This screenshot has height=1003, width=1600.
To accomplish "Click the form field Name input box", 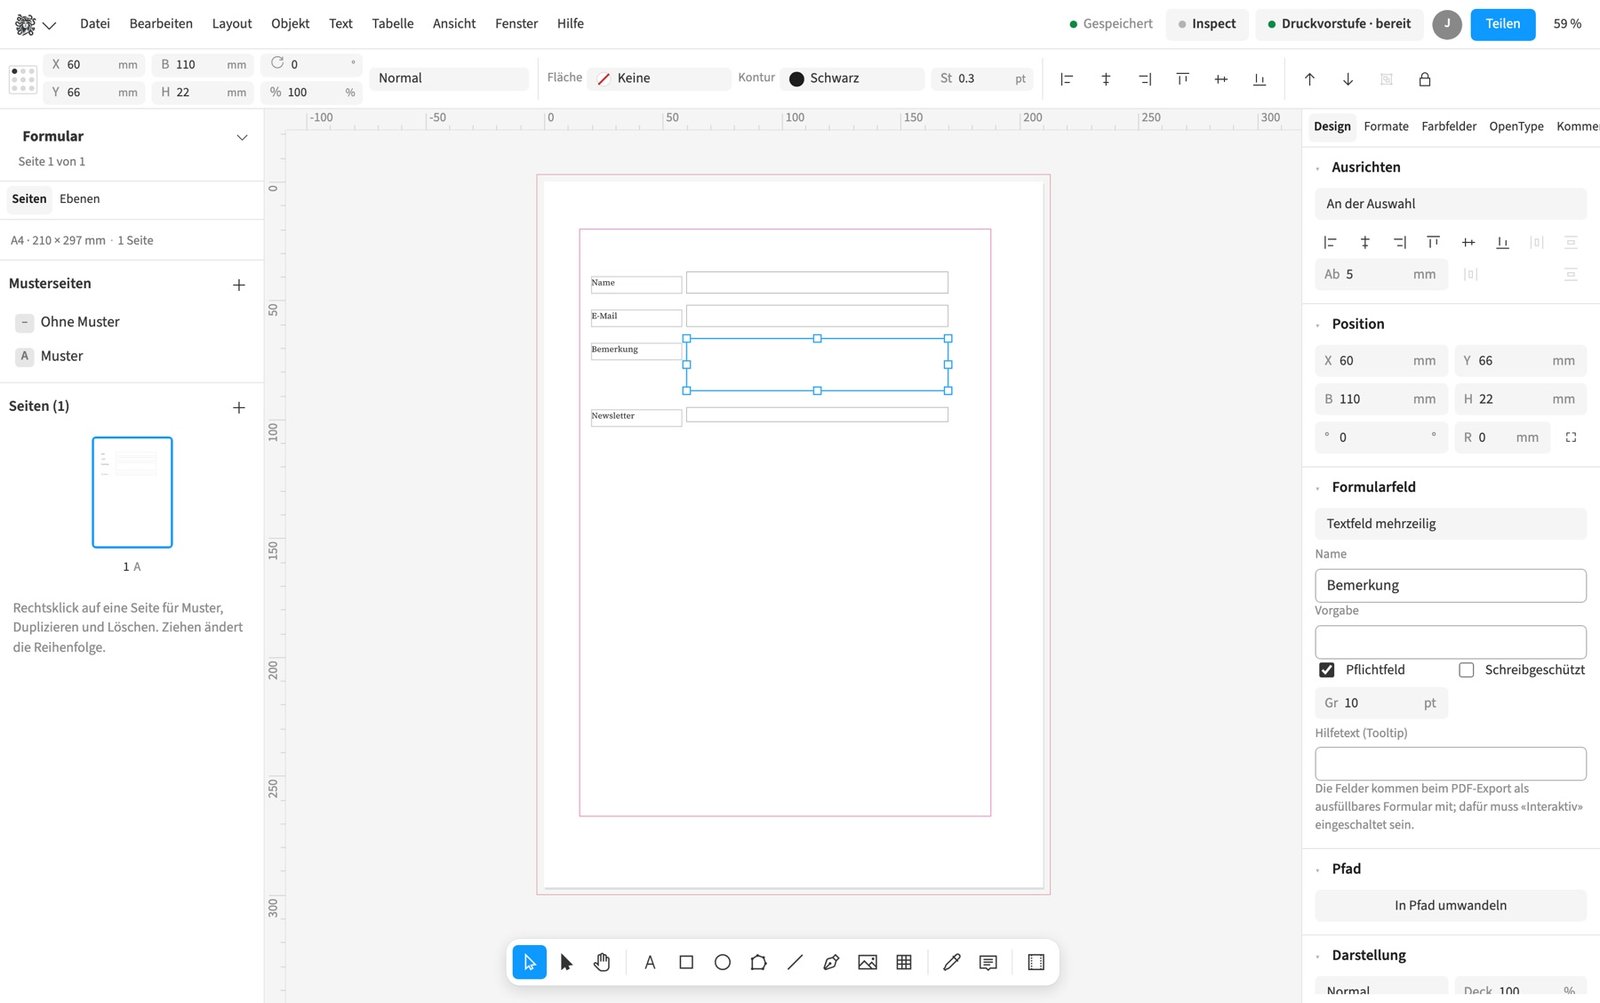I will pyautogui.click(x=1450, y=586).
